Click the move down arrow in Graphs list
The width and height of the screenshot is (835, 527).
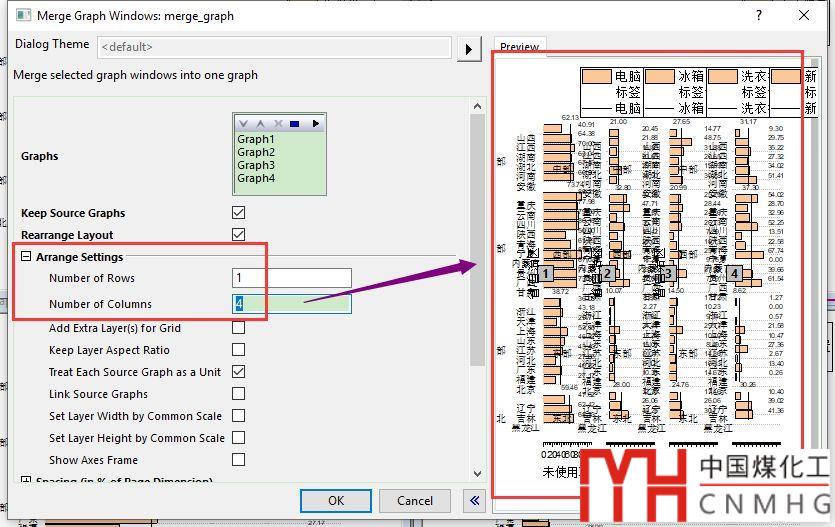244,124
